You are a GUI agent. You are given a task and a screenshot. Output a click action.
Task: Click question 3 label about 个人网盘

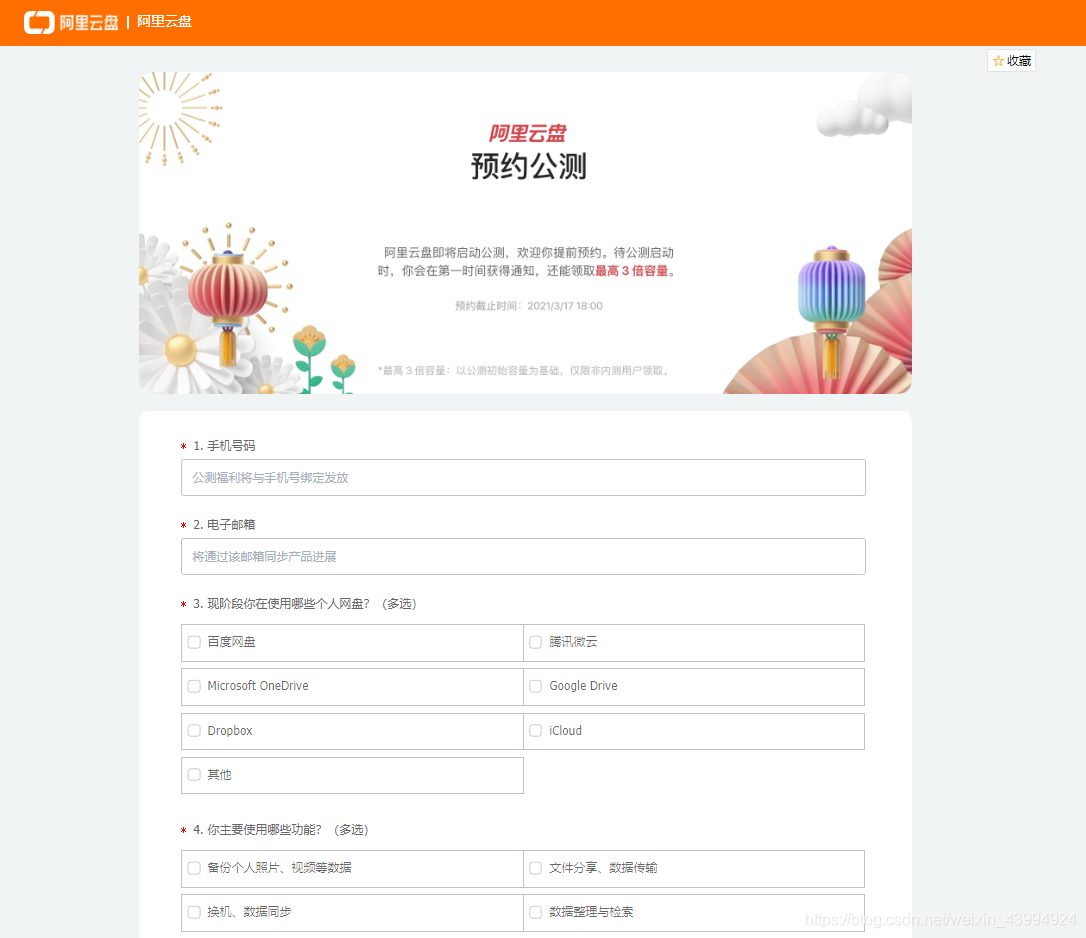[x=305, y=604]
